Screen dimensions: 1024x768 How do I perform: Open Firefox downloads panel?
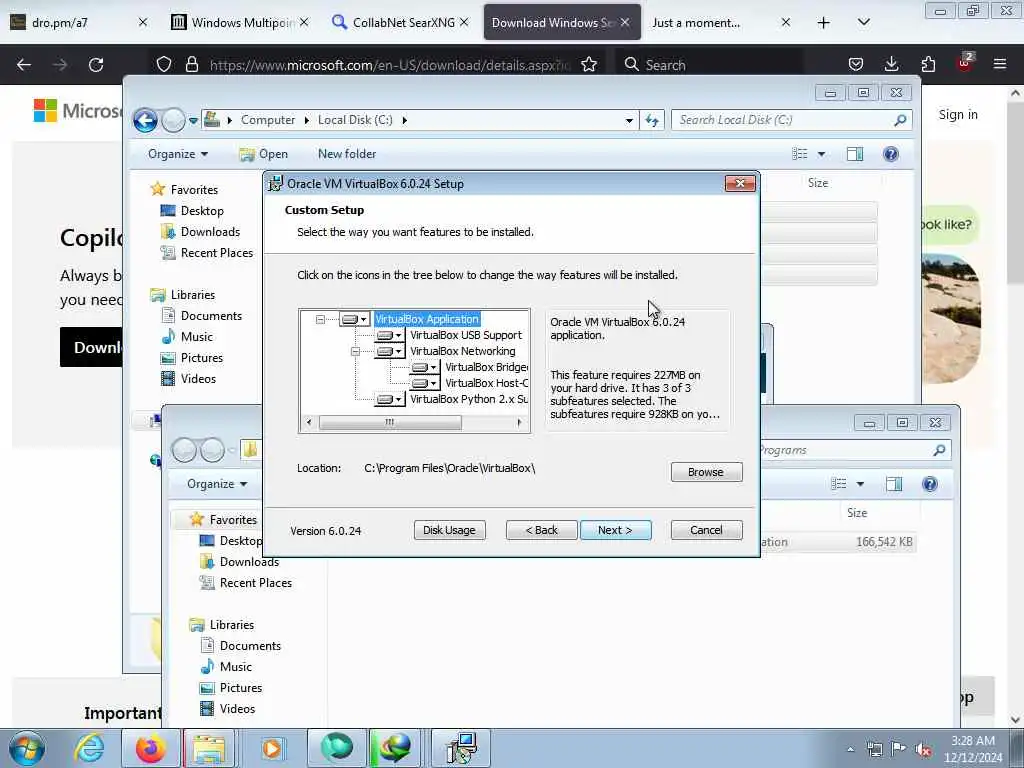891,64
